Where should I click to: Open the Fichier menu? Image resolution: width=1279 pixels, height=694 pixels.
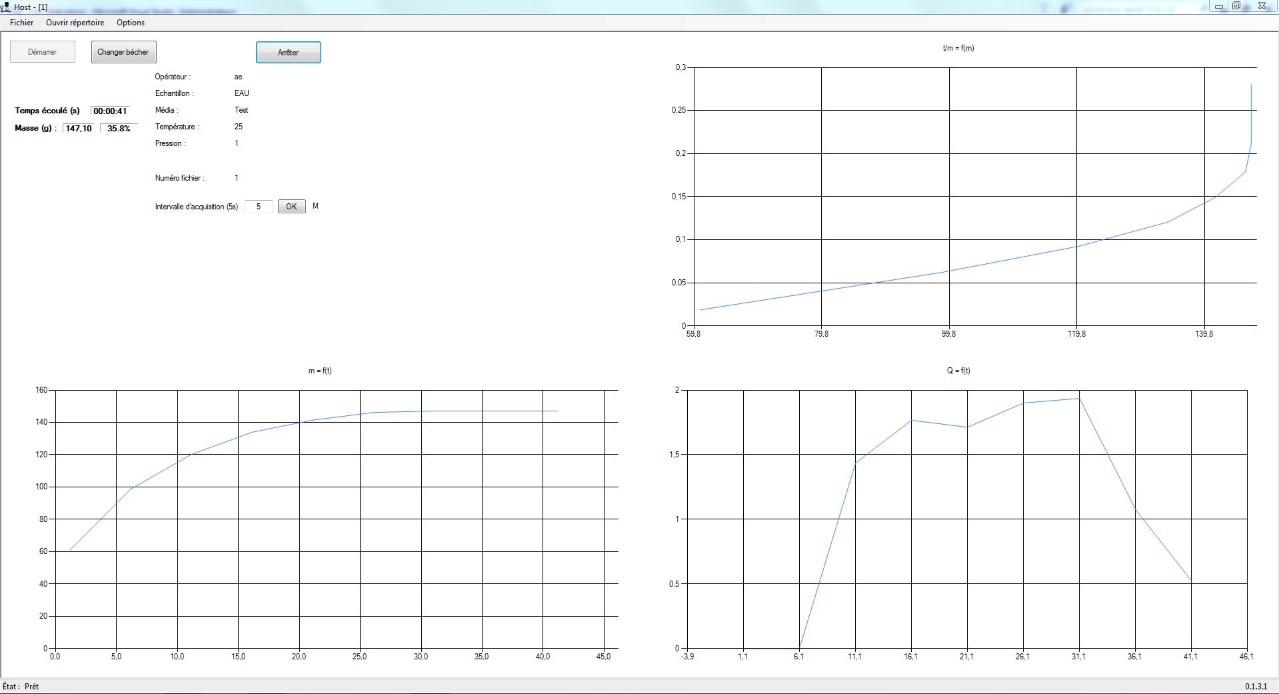tap(21, 22)
